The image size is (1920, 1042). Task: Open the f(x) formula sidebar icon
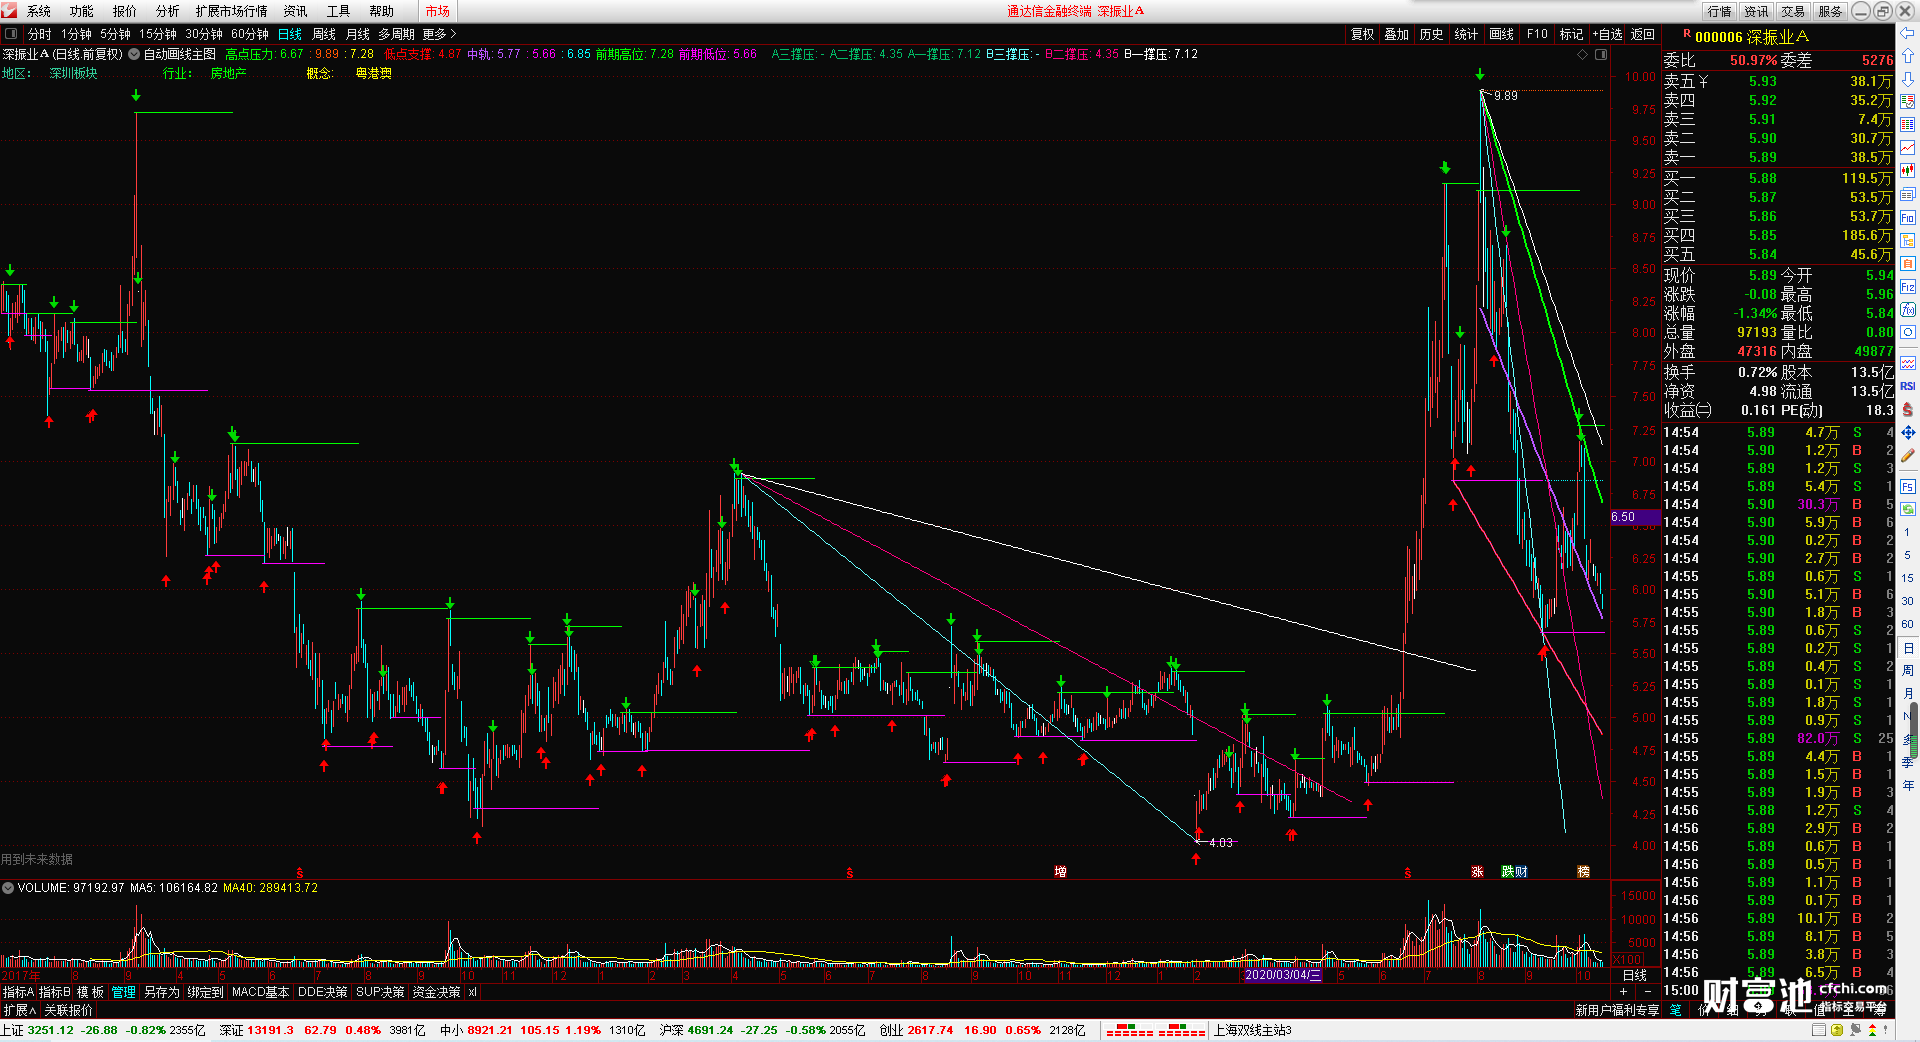(x=1908, y=310)
